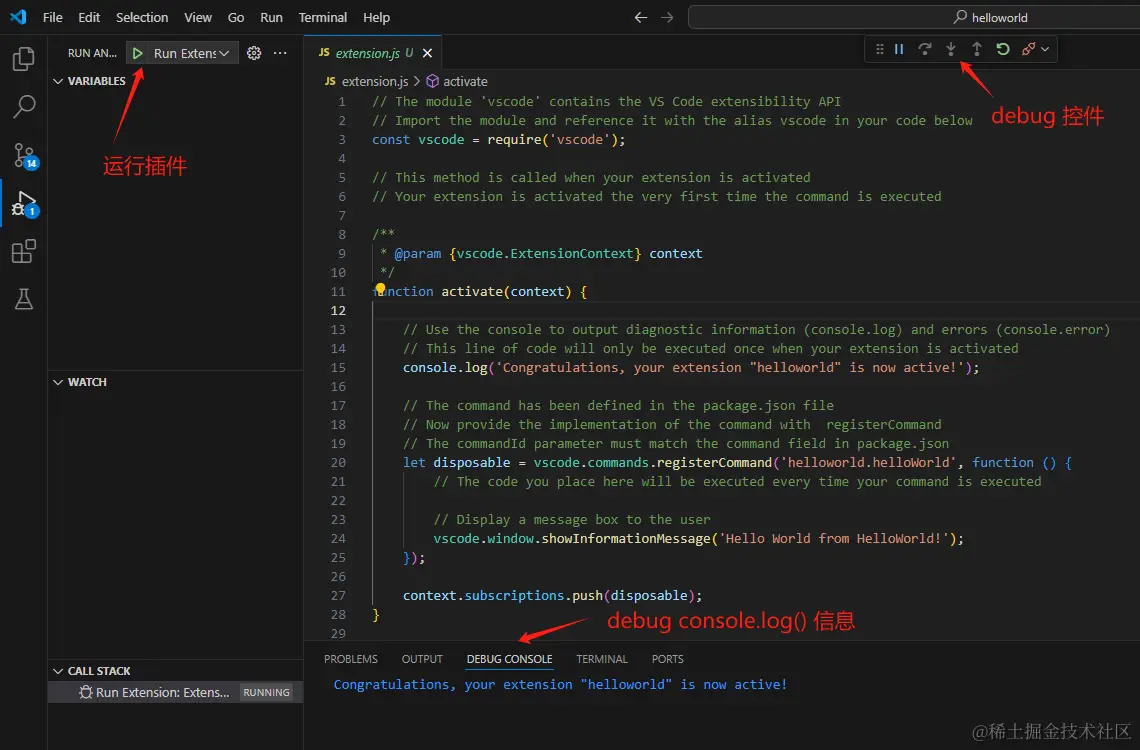
Task: Click Step Into in debug toolbar
Action: tap(951, 49)
